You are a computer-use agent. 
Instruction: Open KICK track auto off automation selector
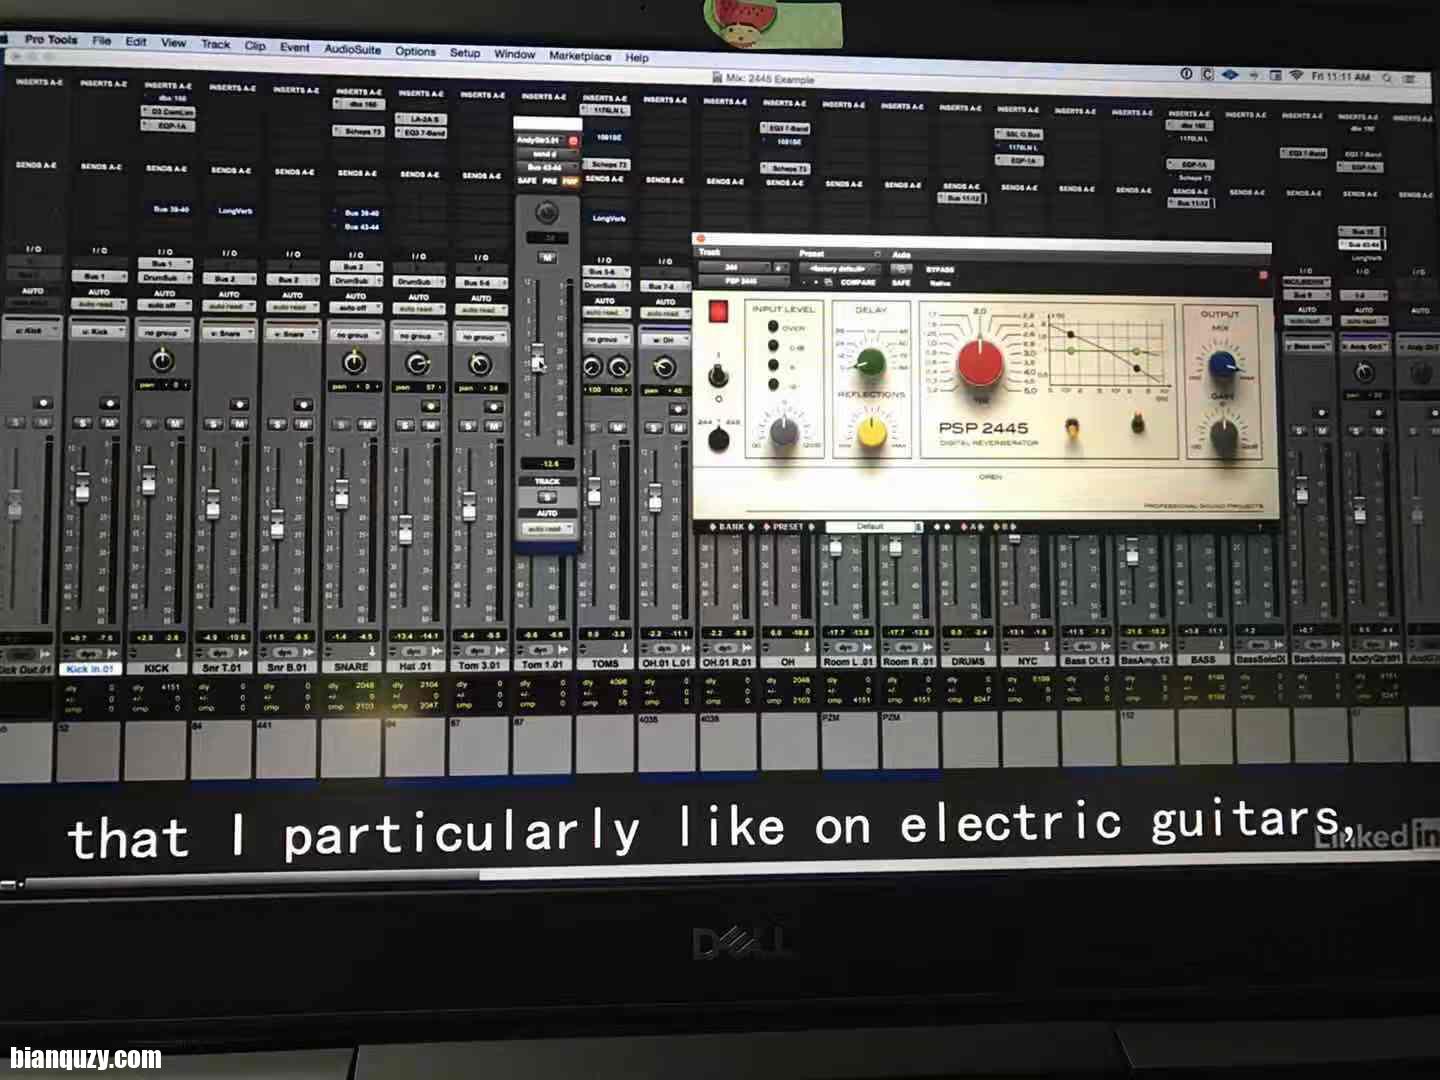coord(163,304)
